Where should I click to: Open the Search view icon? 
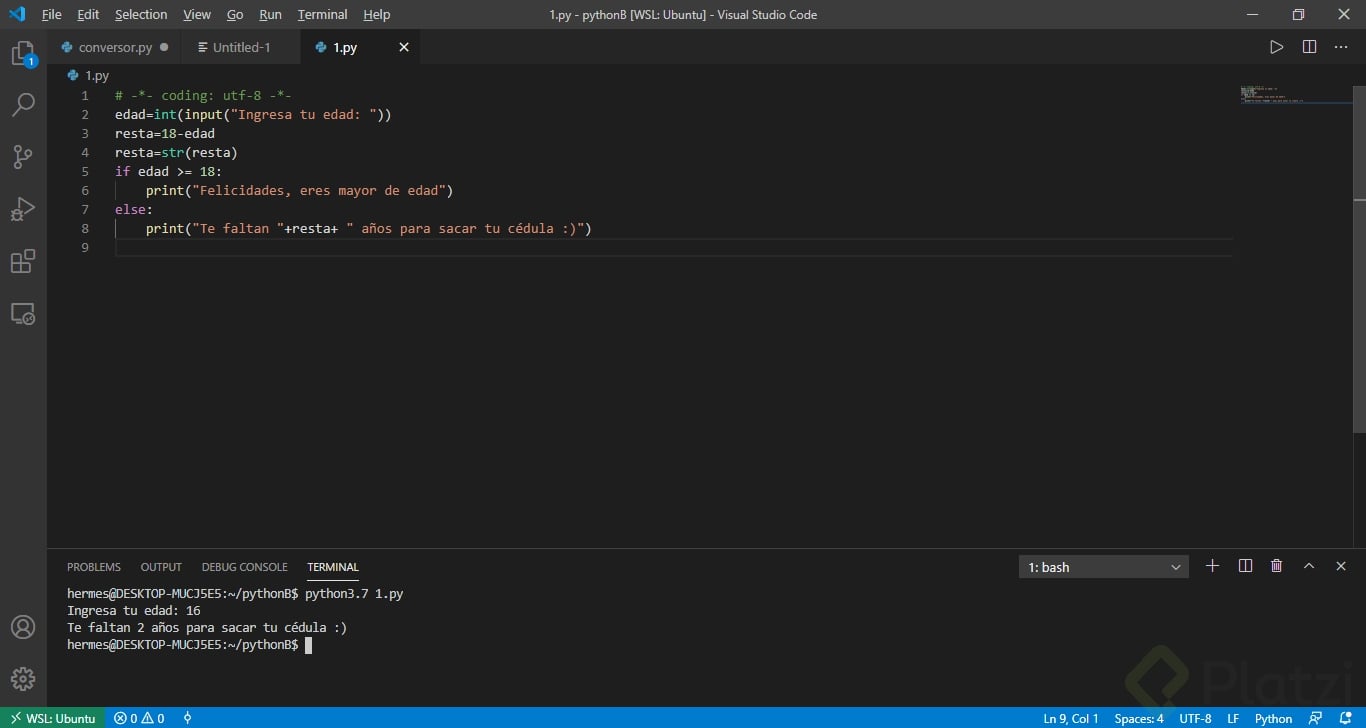(x=23, y=104)
